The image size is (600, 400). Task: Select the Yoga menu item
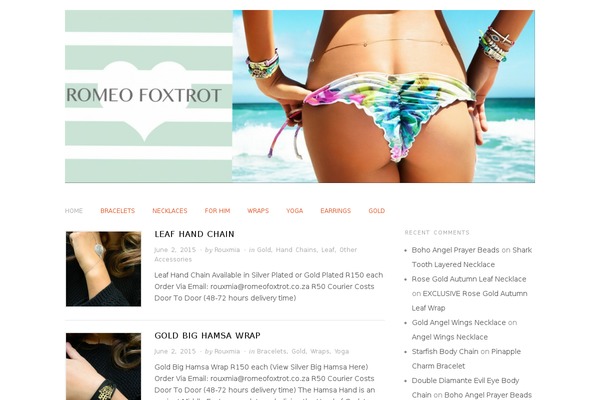(x=295, y=211)
